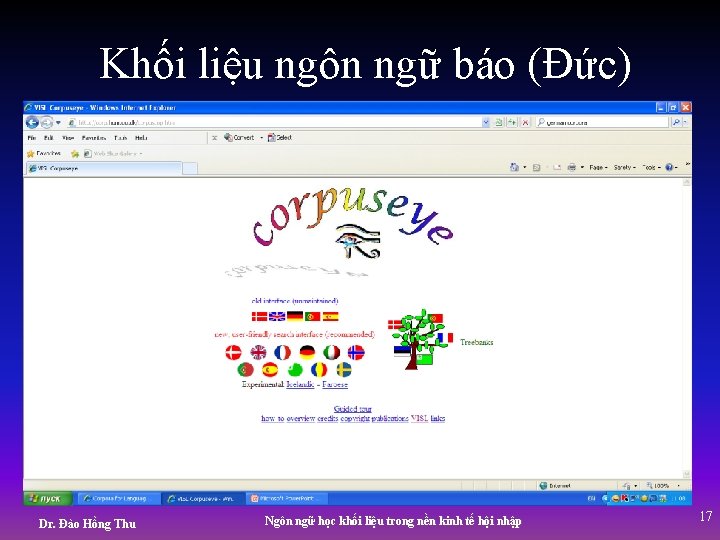
Task: Open the Page dropdown menu
Action: (598, 168)
